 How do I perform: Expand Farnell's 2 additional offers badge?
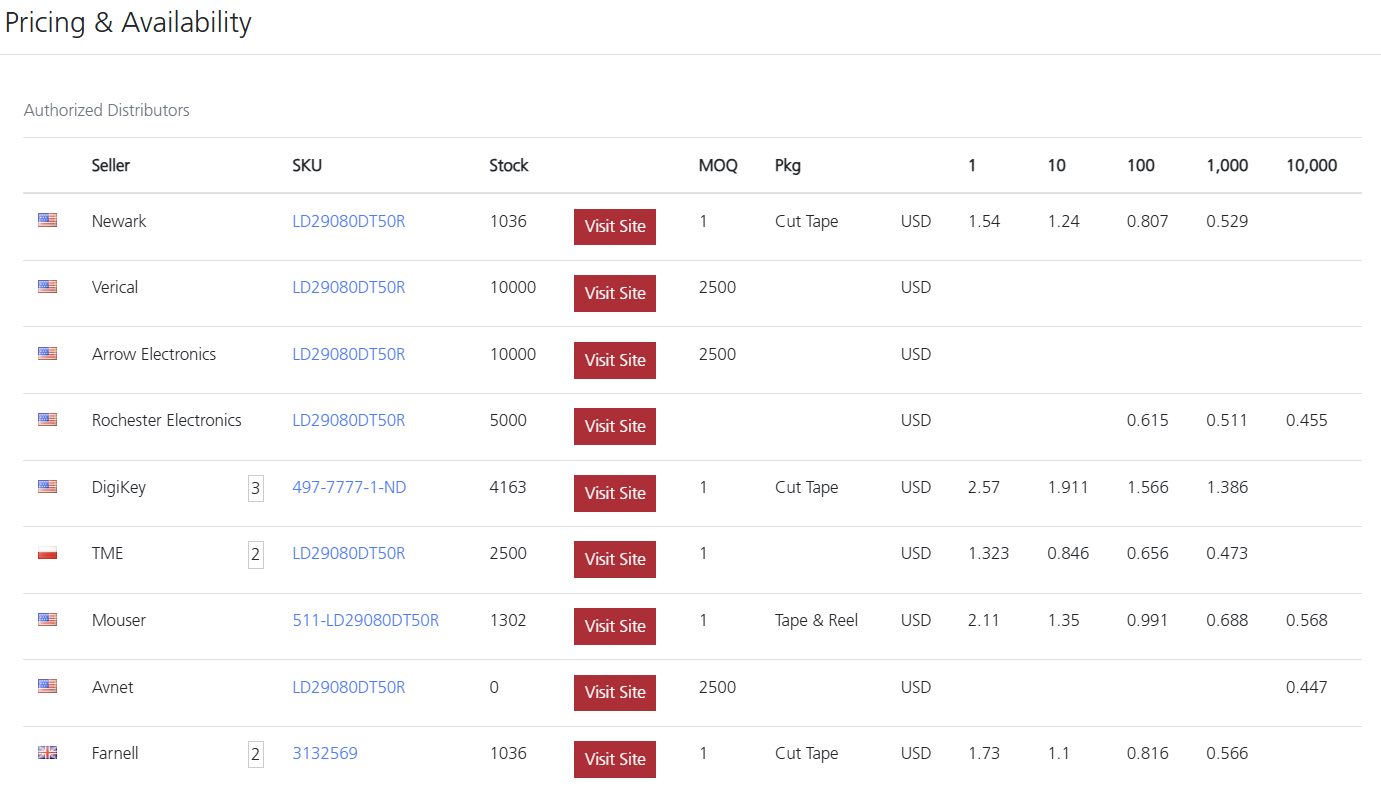click(256, 754)
